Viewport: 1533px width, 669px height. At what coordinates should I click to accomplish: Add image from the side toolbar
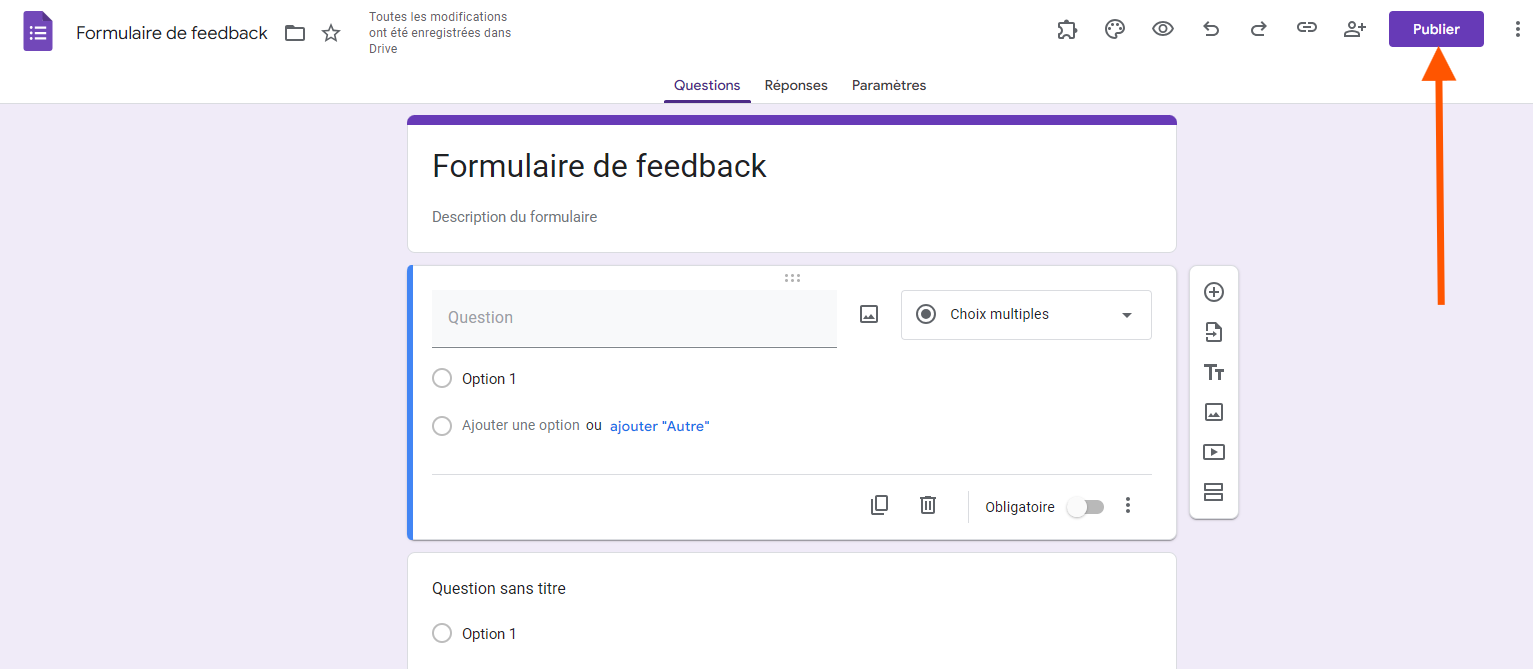(1214, 412)
